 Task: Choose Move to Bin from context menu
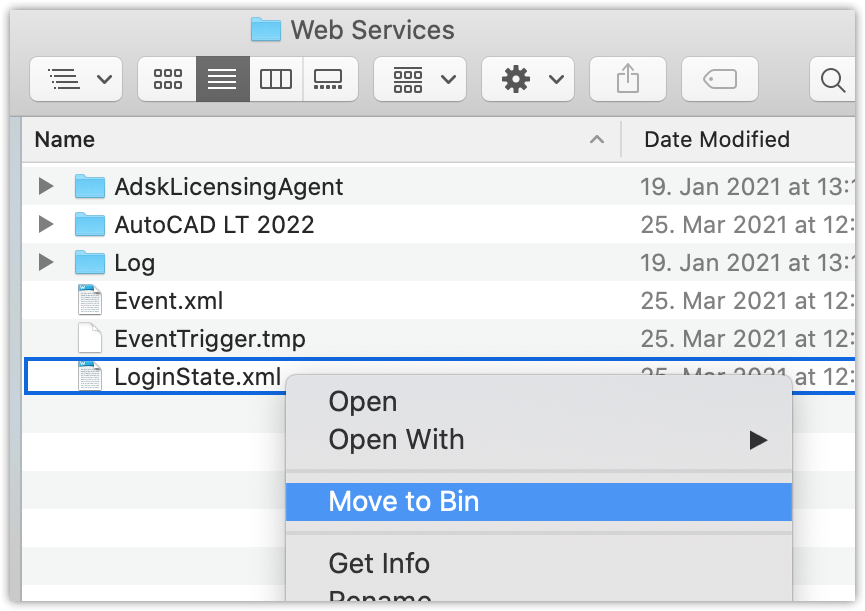[x=404, y=502]
